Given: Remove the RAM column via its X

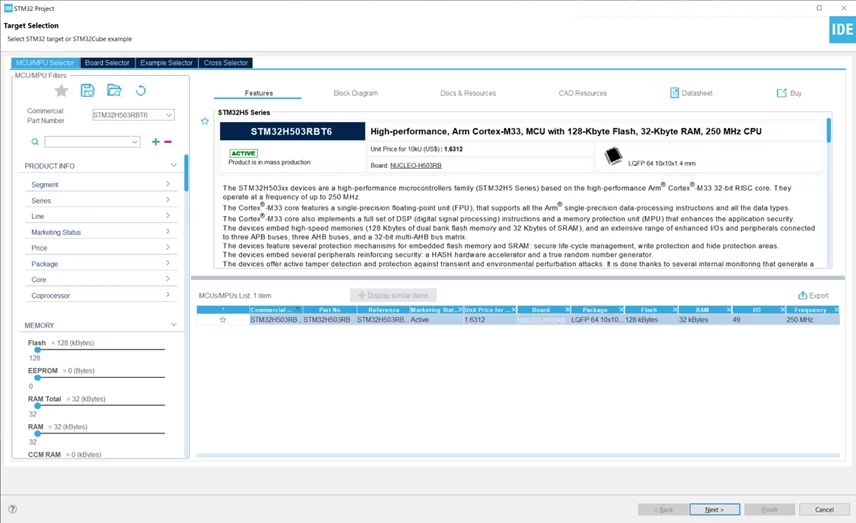Looking at the screenshot, I should click(729, 310).
